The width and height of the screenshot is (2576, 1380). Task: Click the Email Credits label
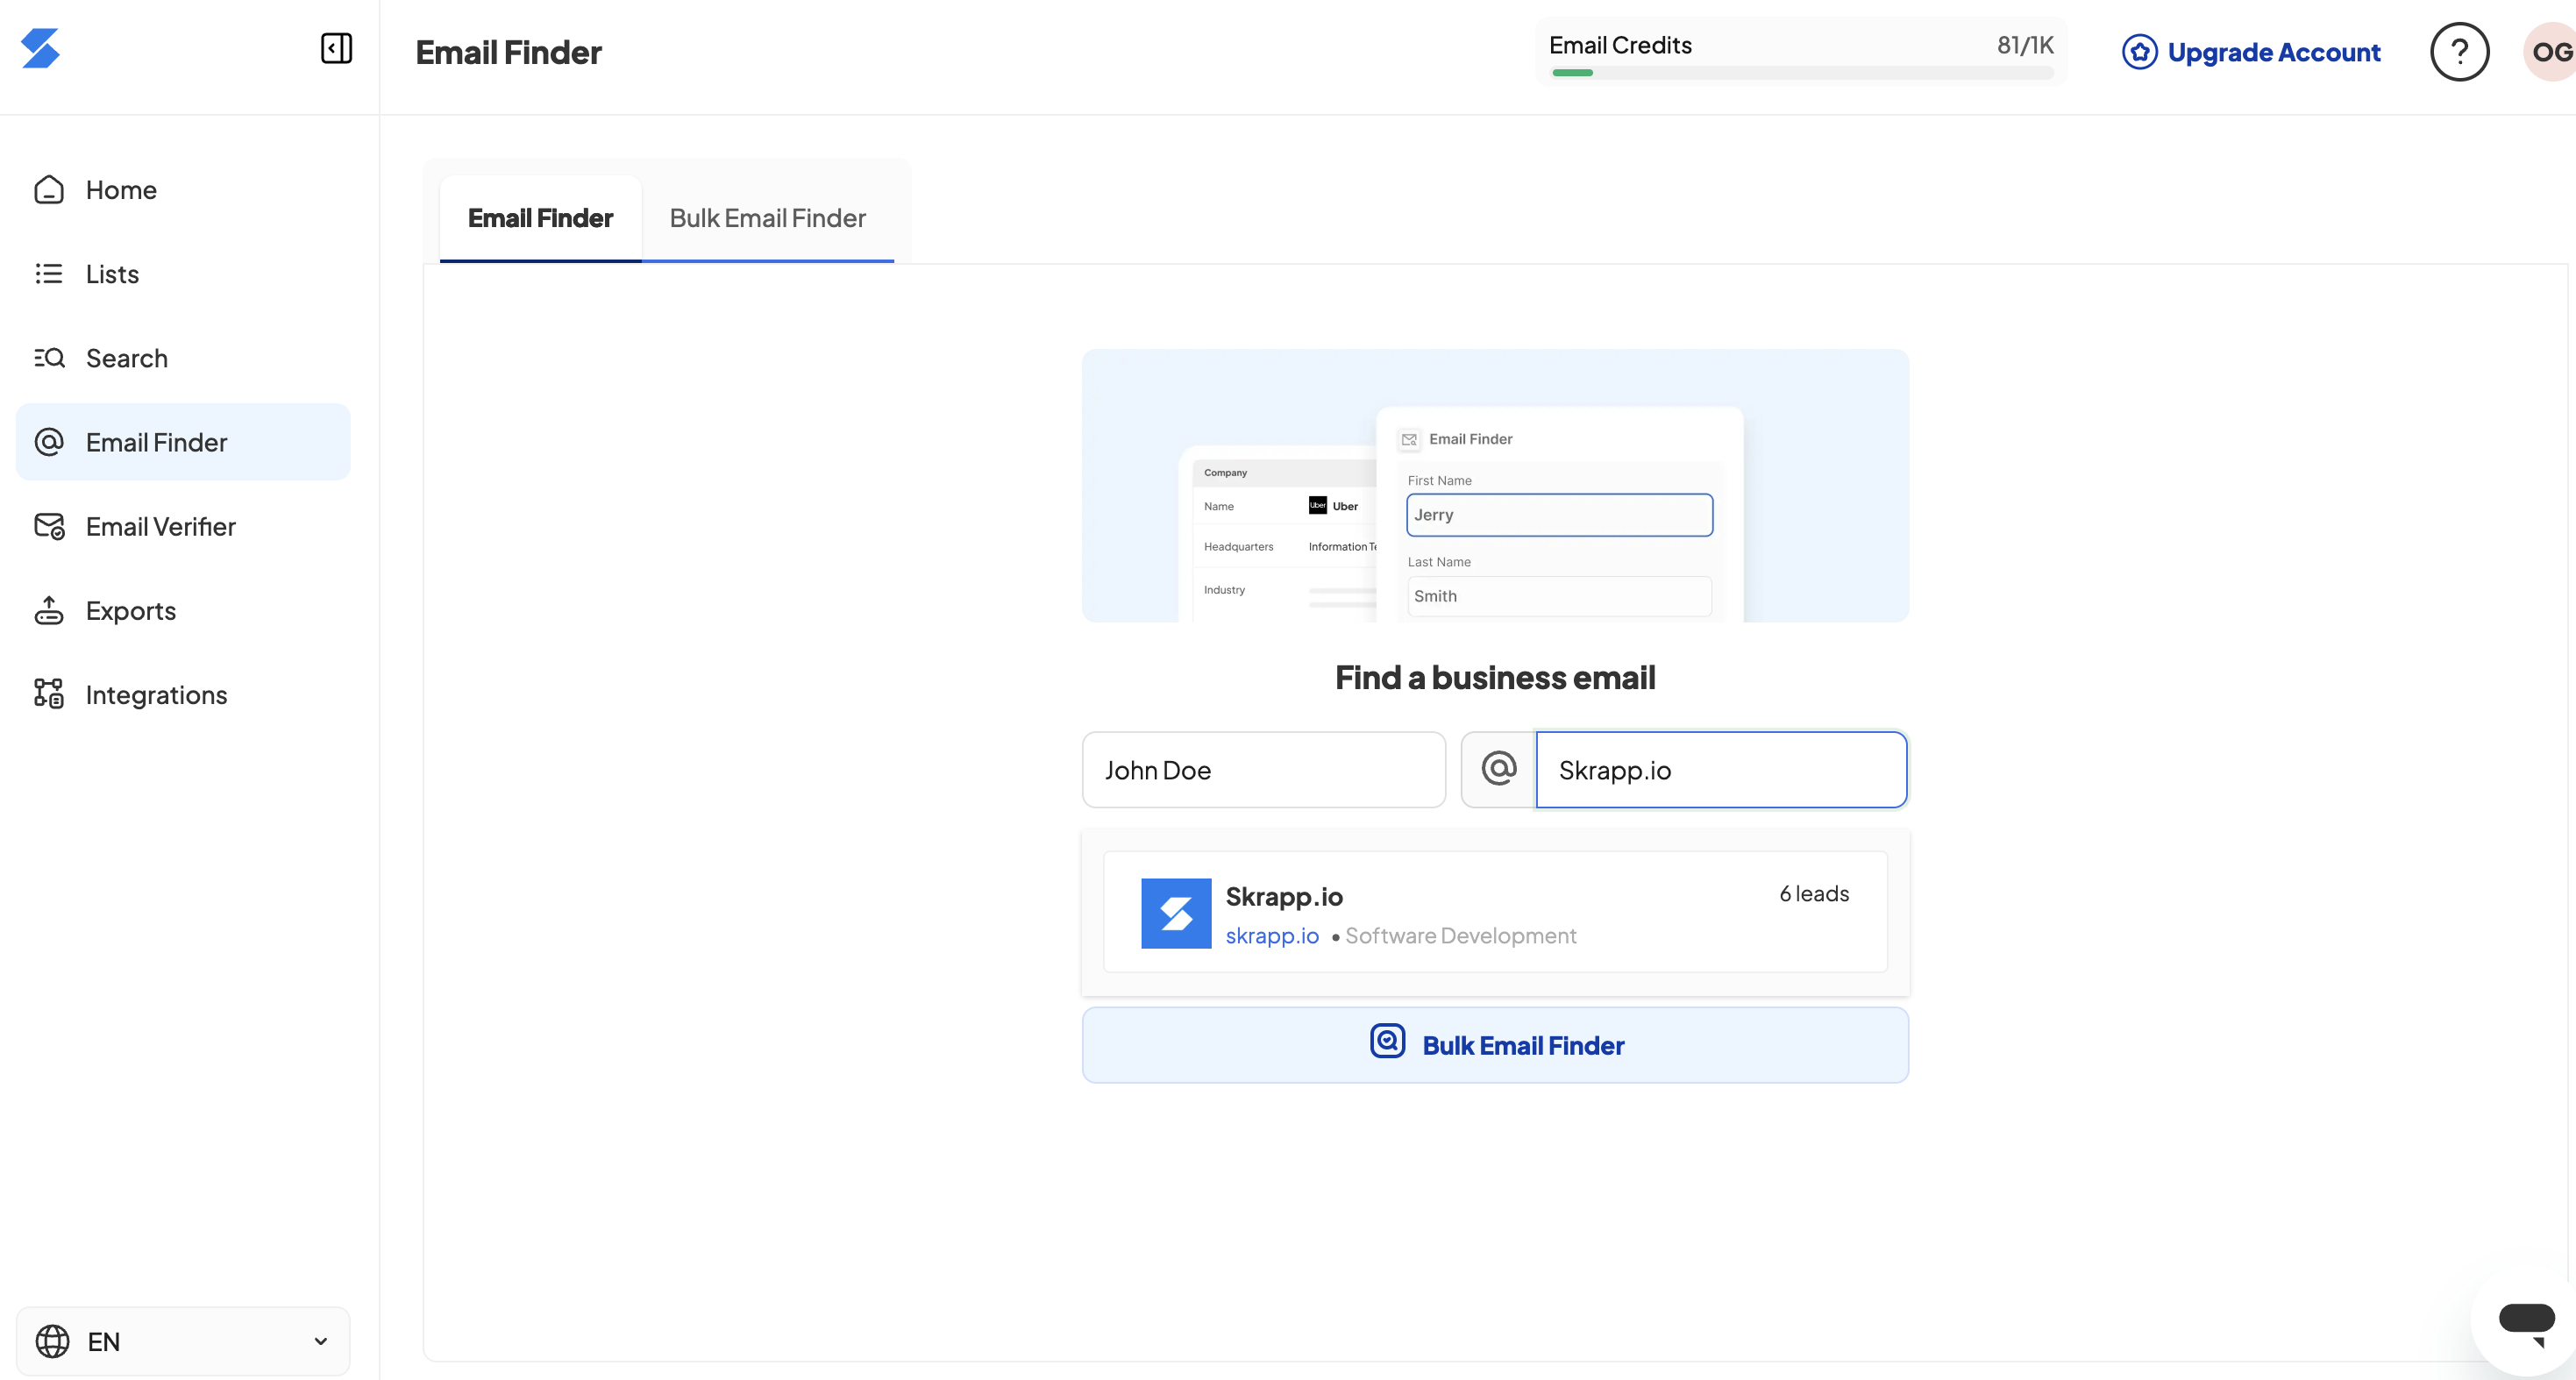pyautogui.click(x=1620, y=45)
